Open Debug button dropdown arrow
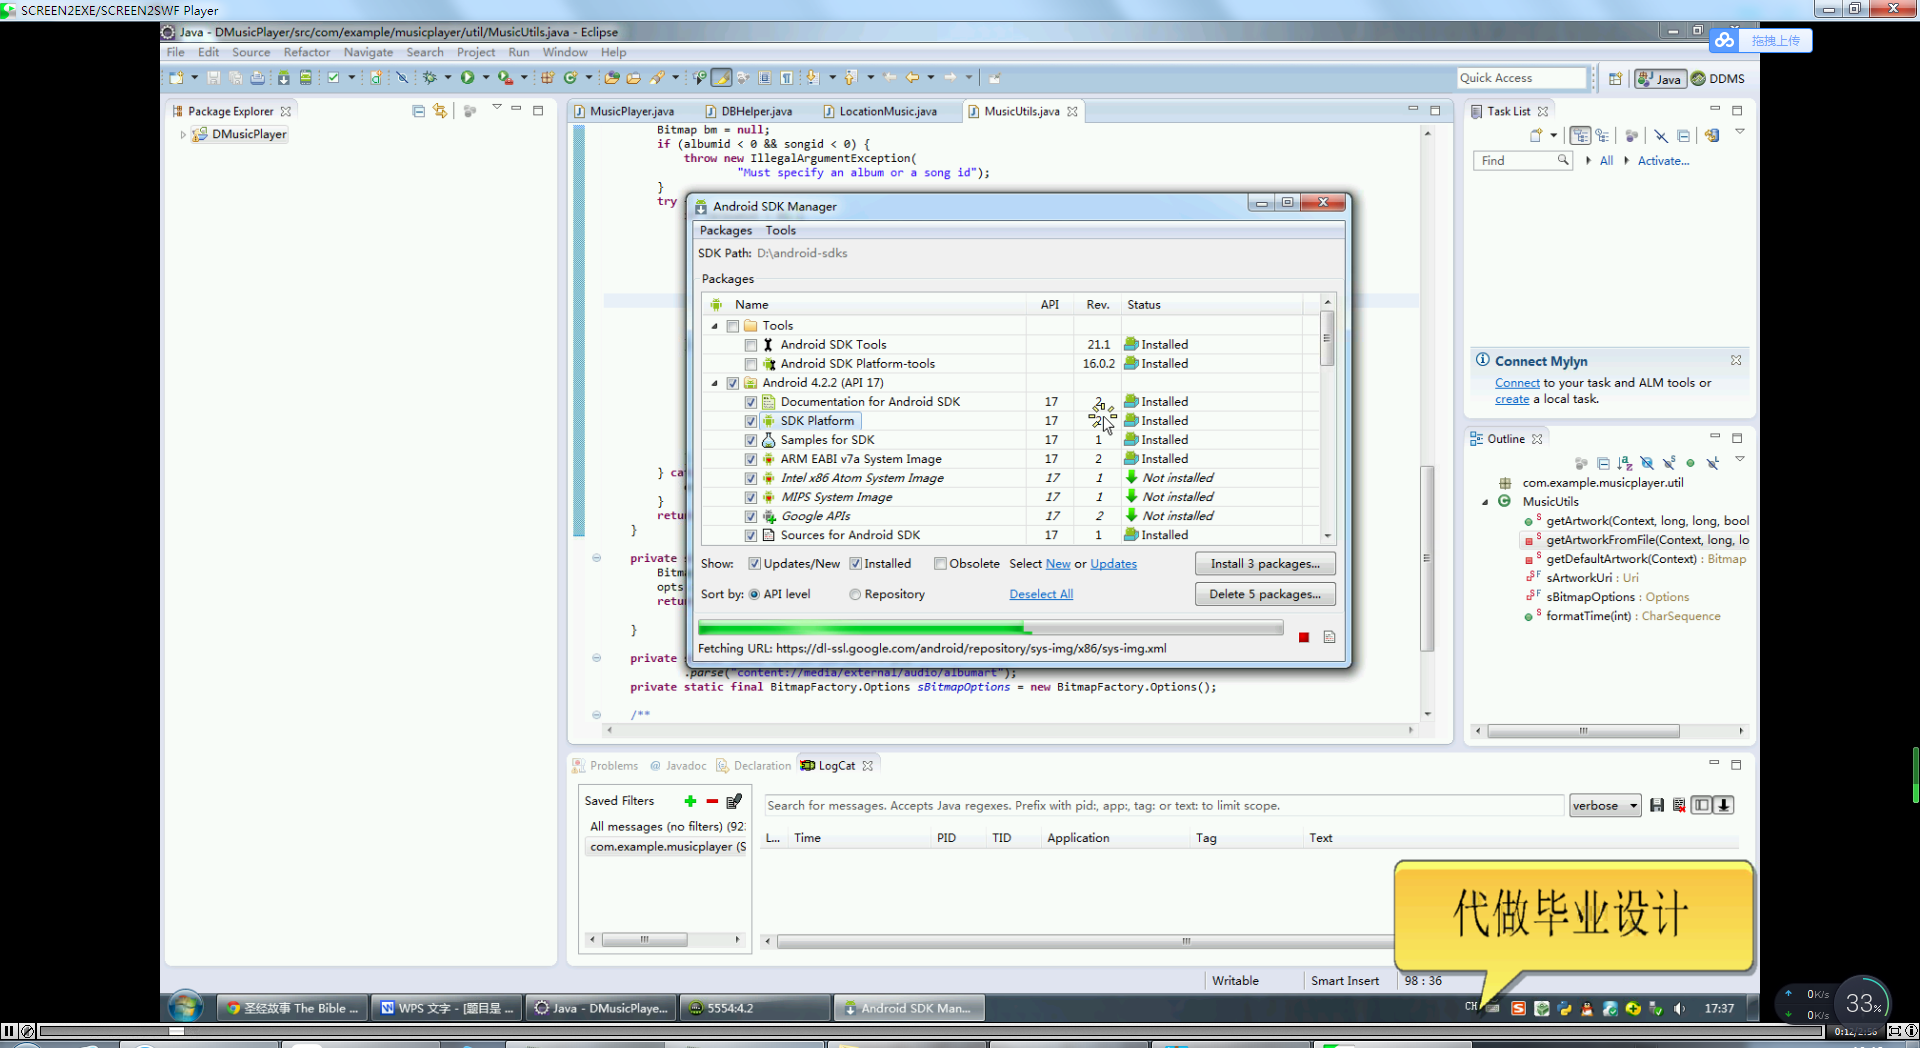 point(448,77)
